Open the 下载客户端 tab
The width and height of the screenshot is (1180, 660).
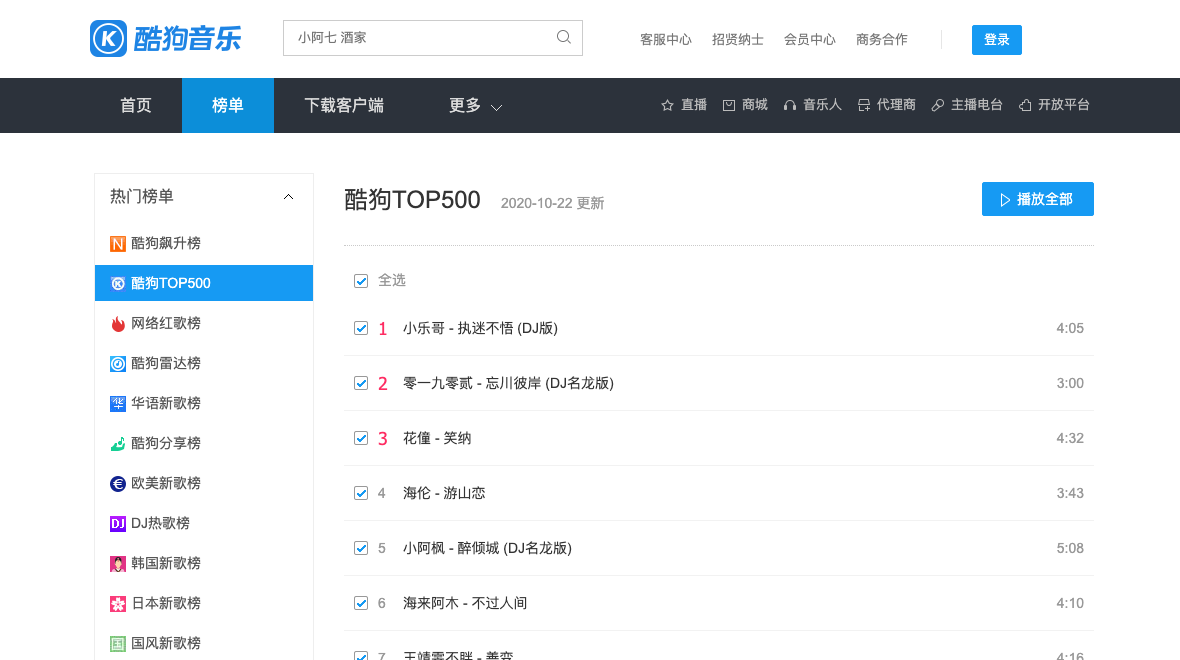pos(344,105)
